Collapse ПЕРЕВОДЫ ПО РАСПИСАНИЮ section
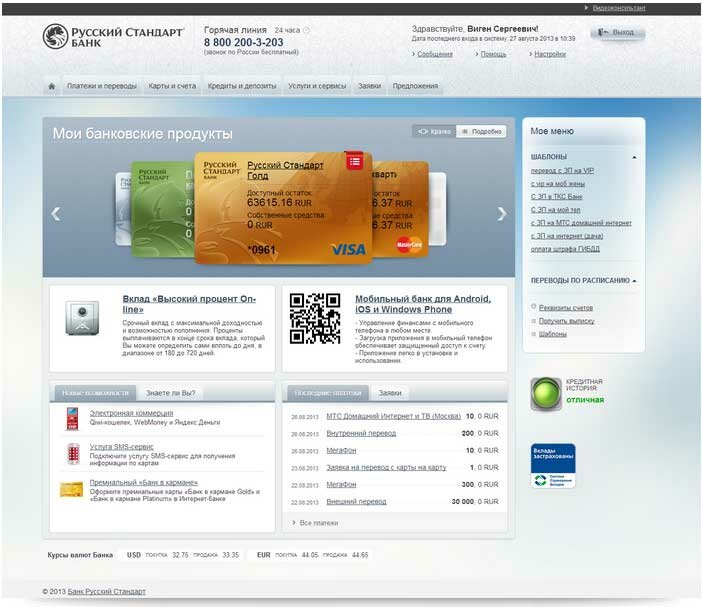The image size is (702, 607). [x=634, y=281]
